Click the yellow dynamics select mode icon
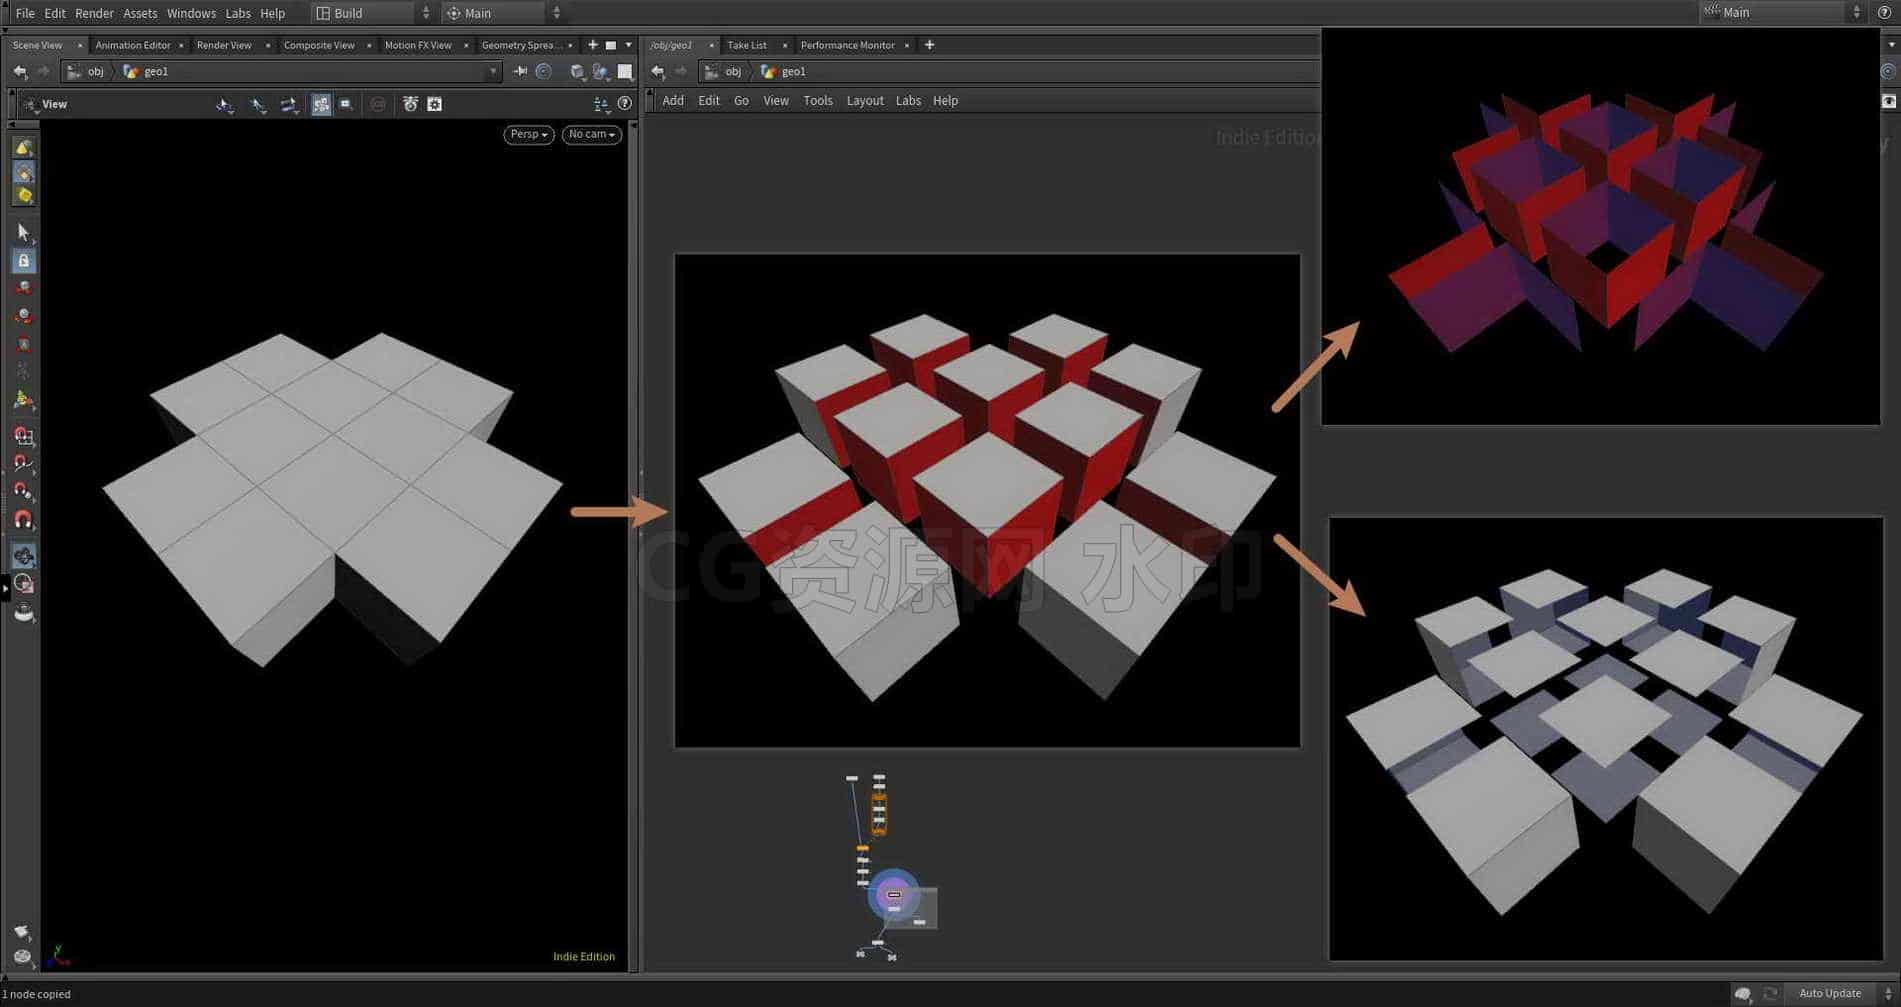 [23, 196]
